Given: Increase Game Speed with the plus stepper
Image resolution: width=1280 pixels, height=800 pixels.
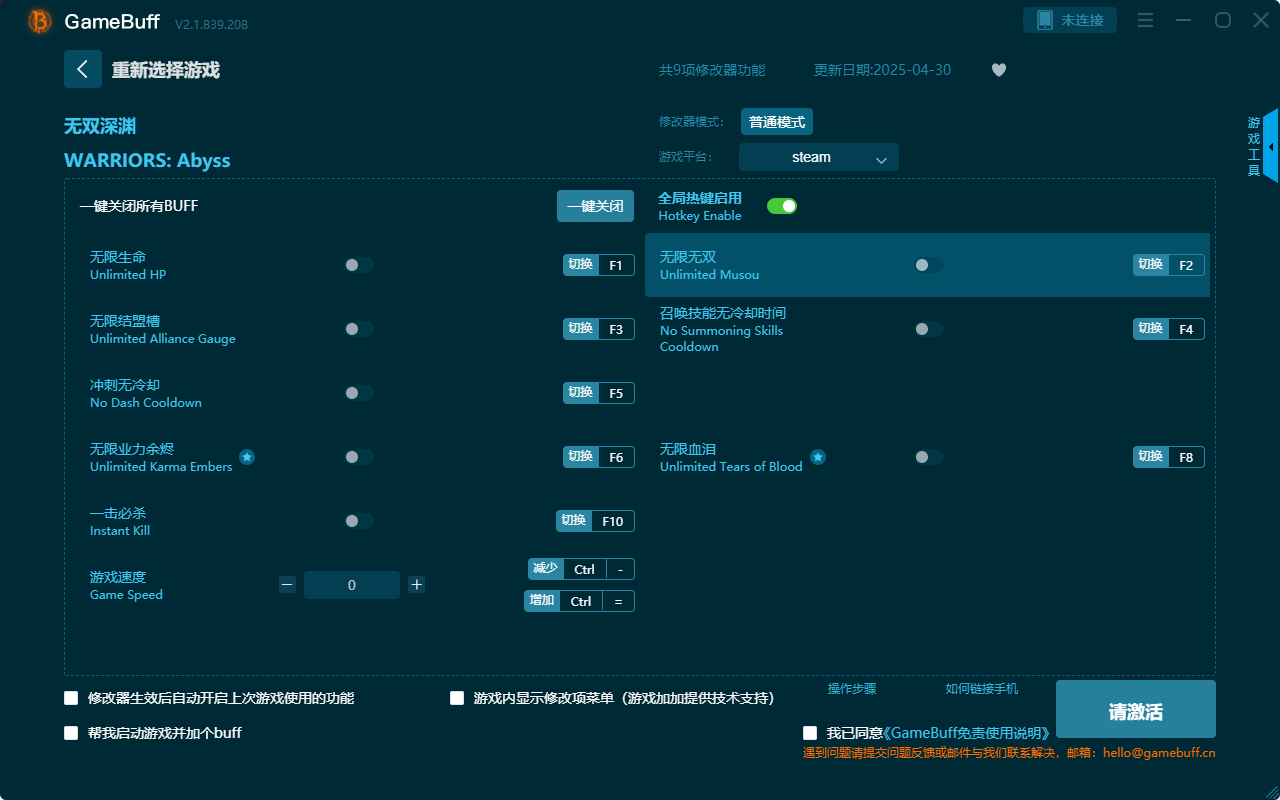Looking at the screenshot, I should (x=416, y=584).
